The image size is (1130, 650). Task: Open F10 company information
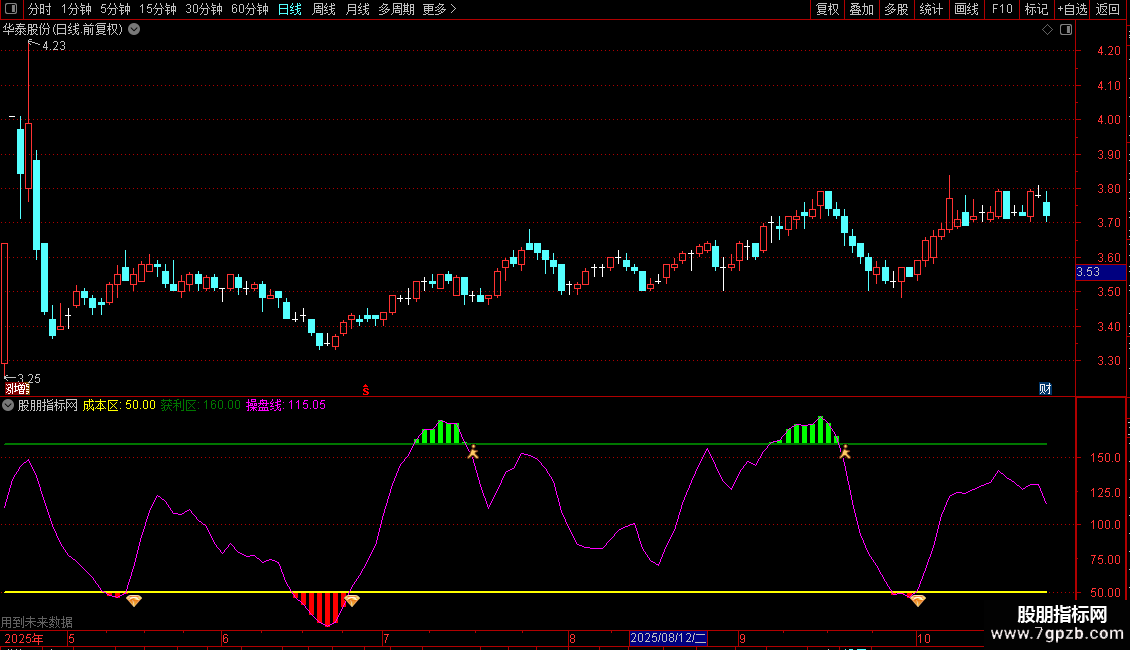[x=1002, y=10]
